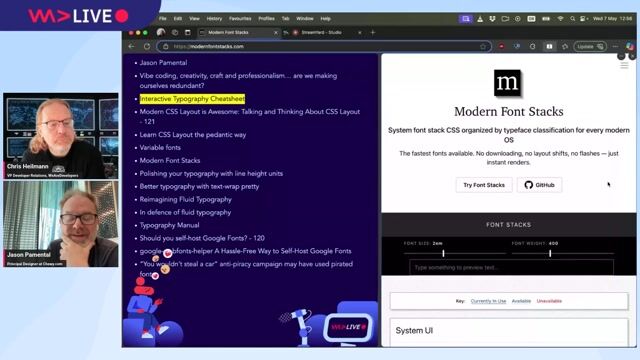This screenshot has height=360, width=640.
Task: Open the Variable fonts link
Action: pos(160,147)
